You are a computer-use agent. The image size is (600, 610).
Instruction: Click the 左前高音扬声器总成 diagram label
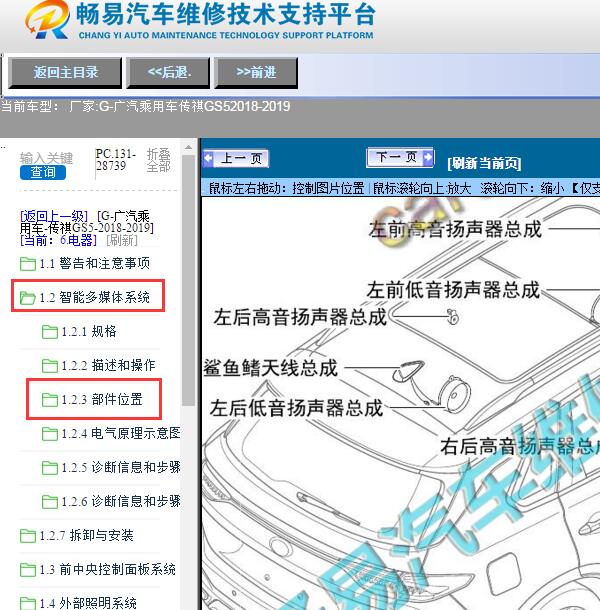(455, 229)
